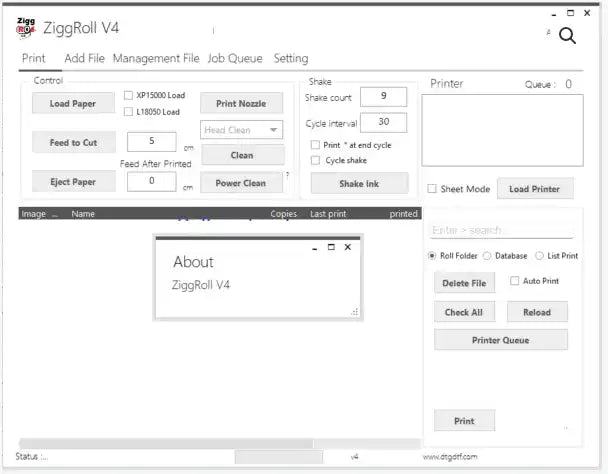Expand the Head Clean dropdown

point(242,130)
